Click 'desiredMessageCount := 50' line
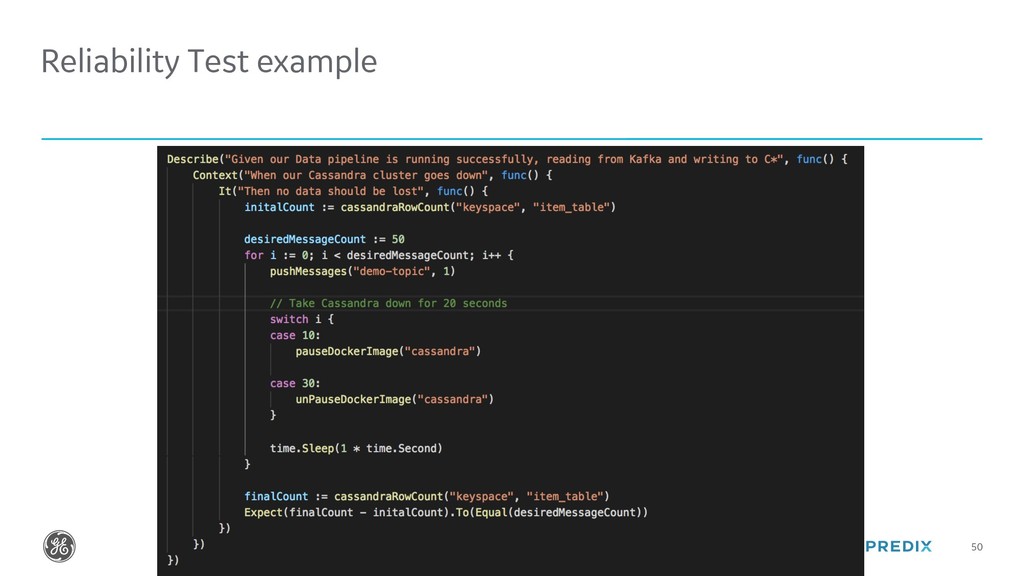 [324, 239]
